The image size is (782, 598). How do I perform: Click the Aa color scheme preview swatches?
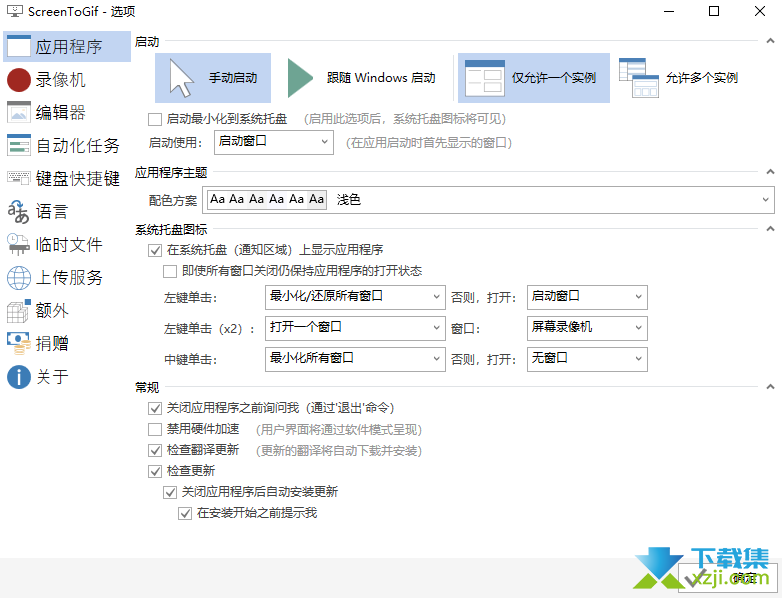[267, 199]
